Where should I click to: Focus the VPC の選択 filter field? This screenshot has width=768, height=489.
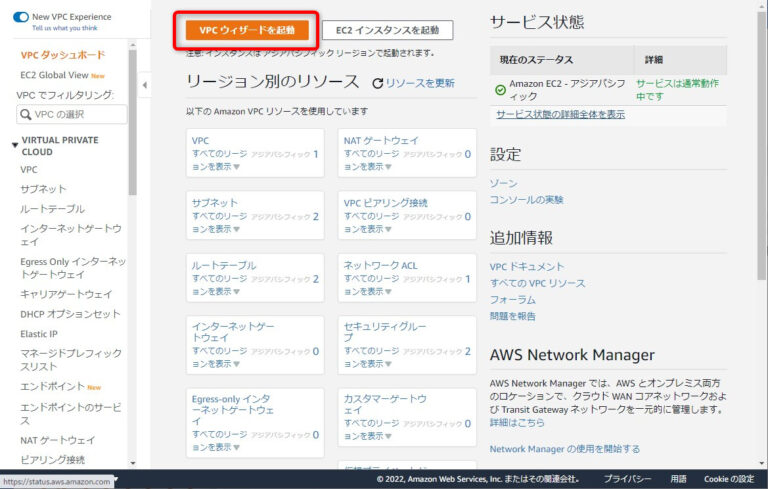point(72,114)
